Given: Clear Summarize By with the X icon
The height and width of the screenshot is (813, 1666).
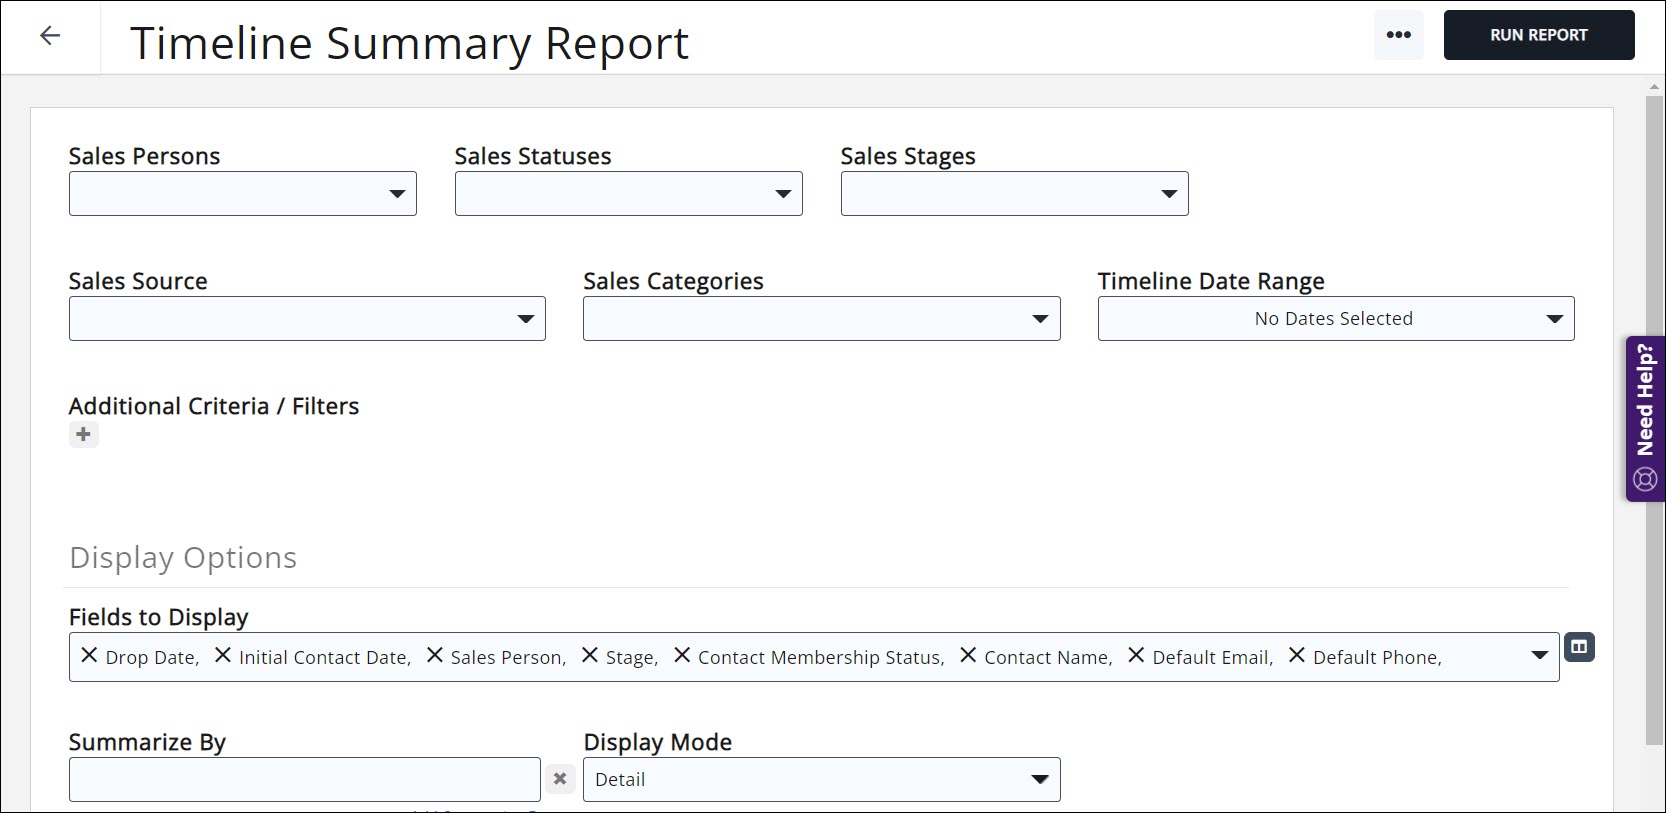Looking at the screenshot, I should pyautogui.click(x=560, y=779).
